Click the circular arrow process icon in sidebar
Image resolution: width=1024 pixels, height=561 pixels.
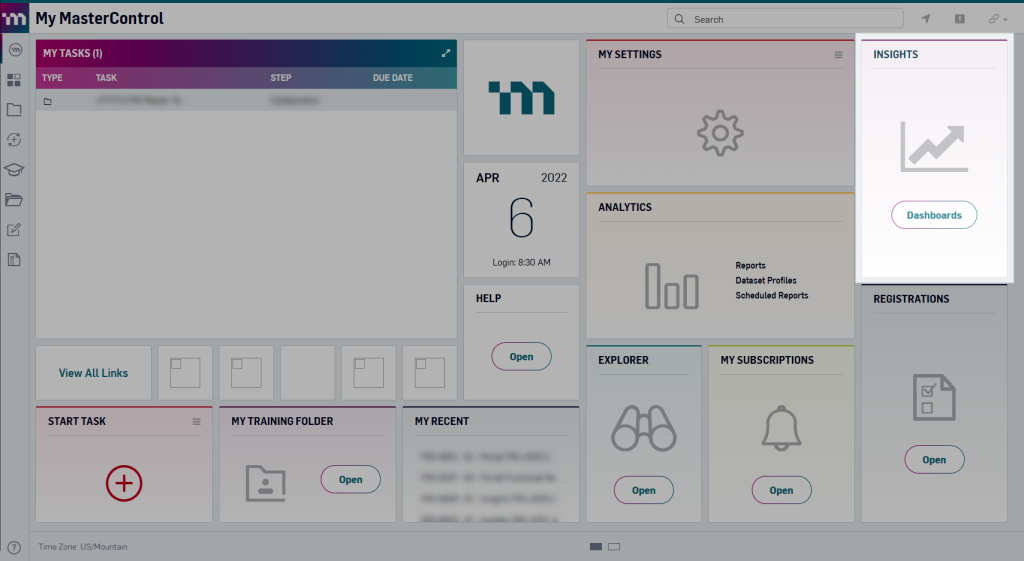coord(14,140)
